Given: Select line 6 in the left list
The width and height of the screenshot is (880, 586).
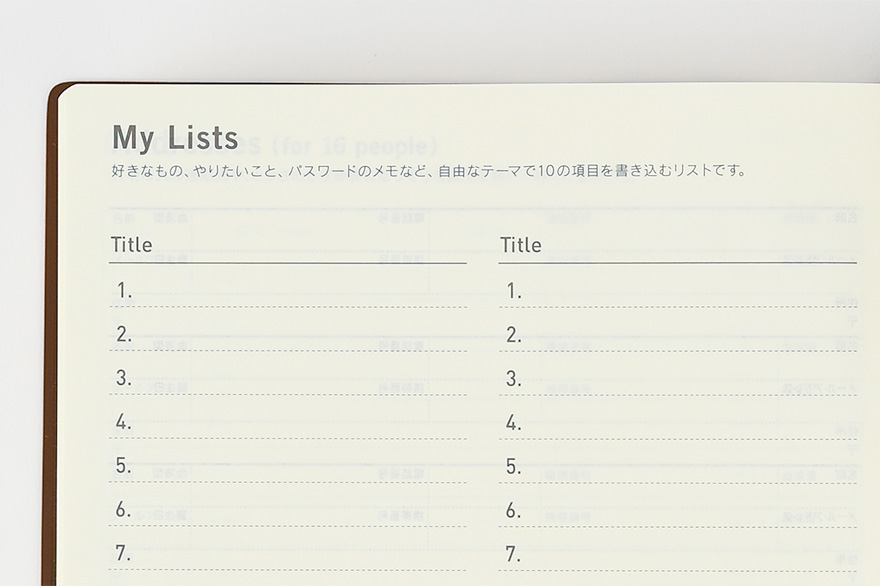Looking at the screenshot, I should click(290, 510).
